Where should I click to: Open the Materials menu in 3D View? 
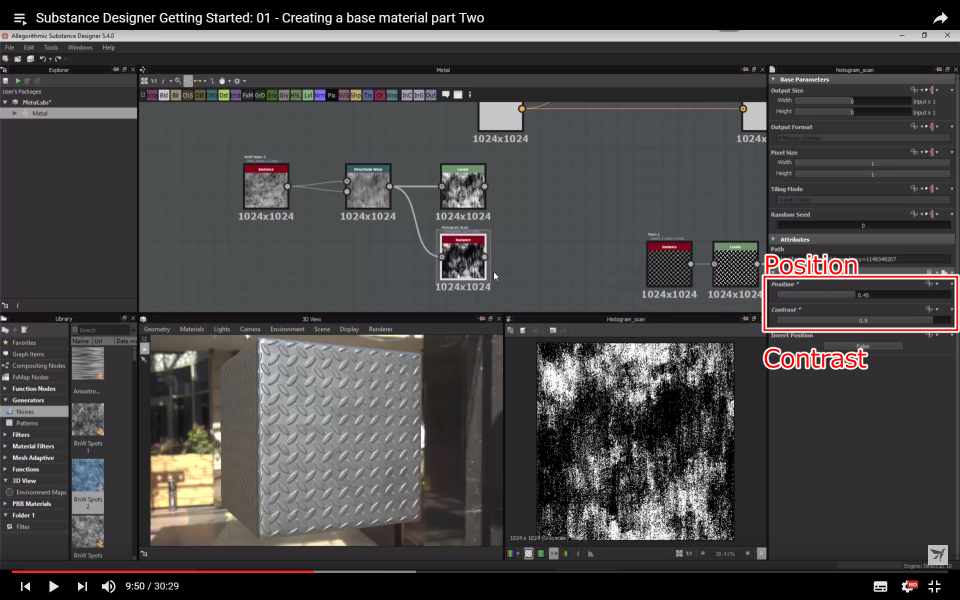pos(192,329)
